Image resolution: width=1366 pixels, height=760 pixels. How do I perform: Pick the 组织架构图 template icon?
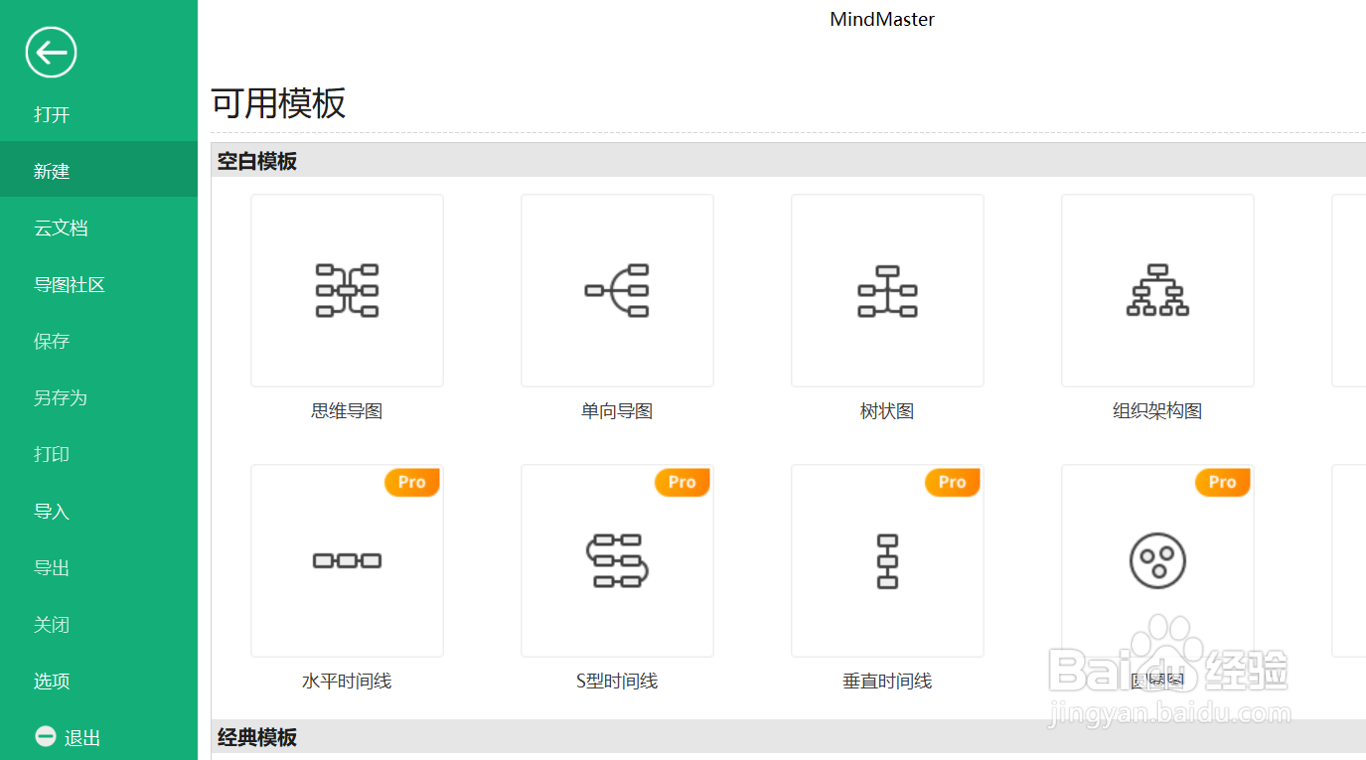(1157, 290)
